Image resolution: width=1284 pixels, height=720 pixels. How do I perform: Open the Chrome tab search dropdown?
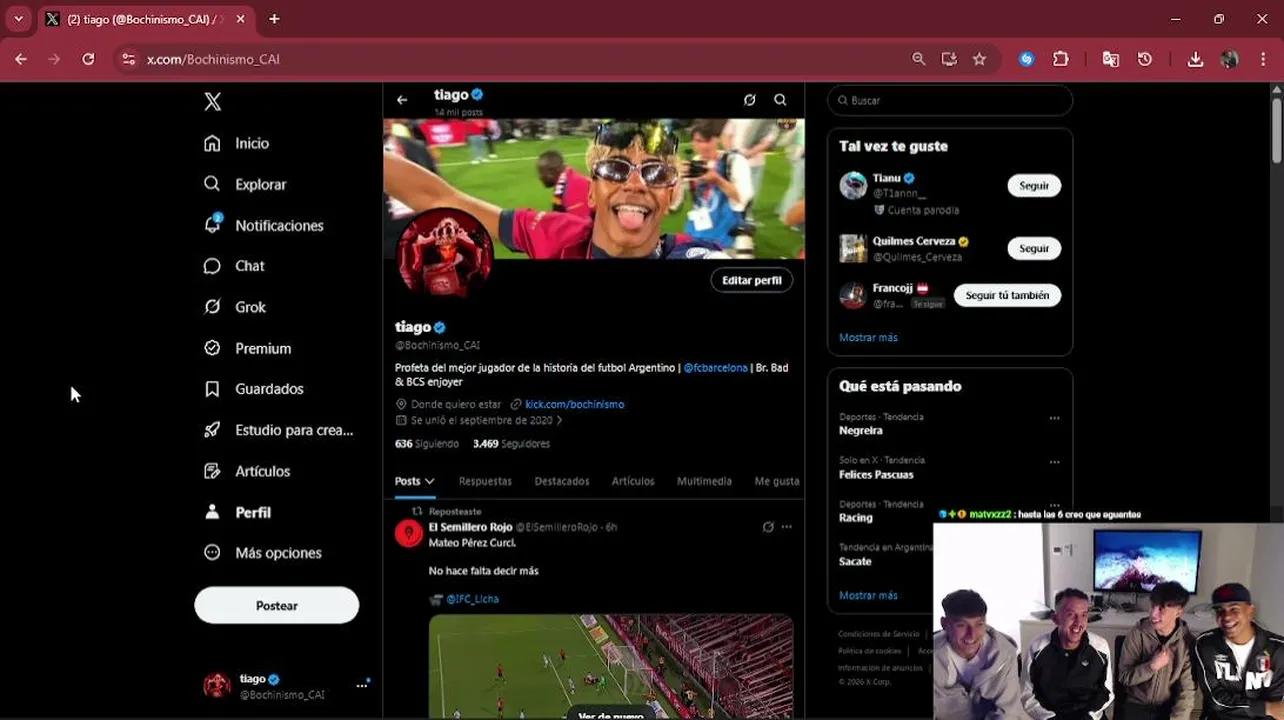pos(18,19)
